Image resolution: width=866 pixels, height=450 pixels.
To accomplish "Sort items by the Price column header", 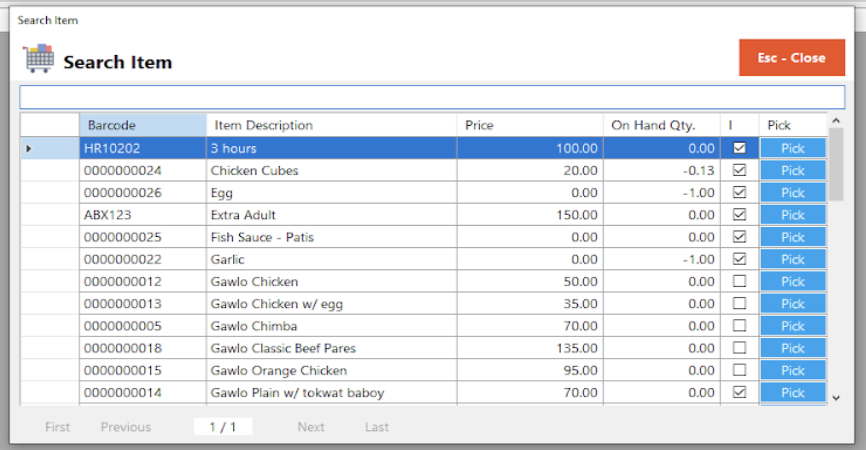I will (x=530, y=125).
